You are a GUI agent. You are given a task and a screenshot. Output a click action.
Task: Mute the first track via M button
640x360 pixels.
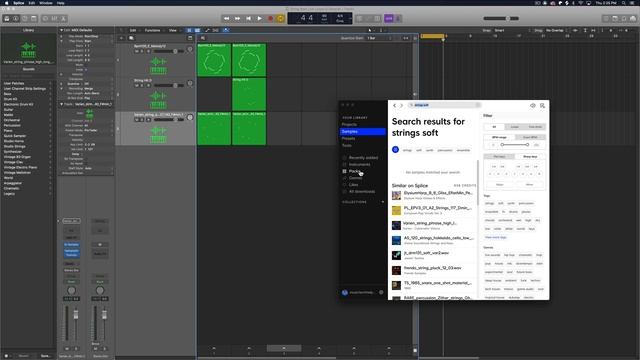pyautogui.click(x=137, y=51)
